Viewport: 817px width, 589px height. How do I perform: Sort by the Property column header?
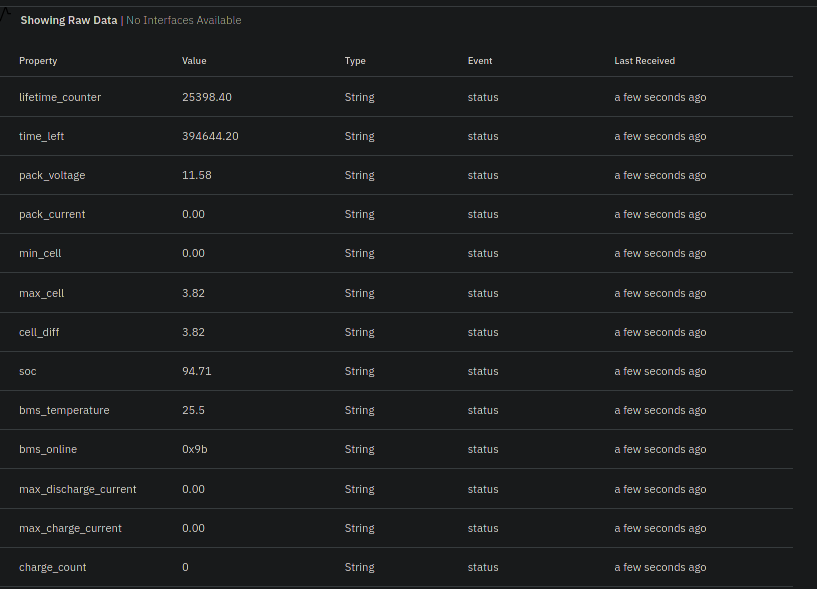tap(38, 61)
